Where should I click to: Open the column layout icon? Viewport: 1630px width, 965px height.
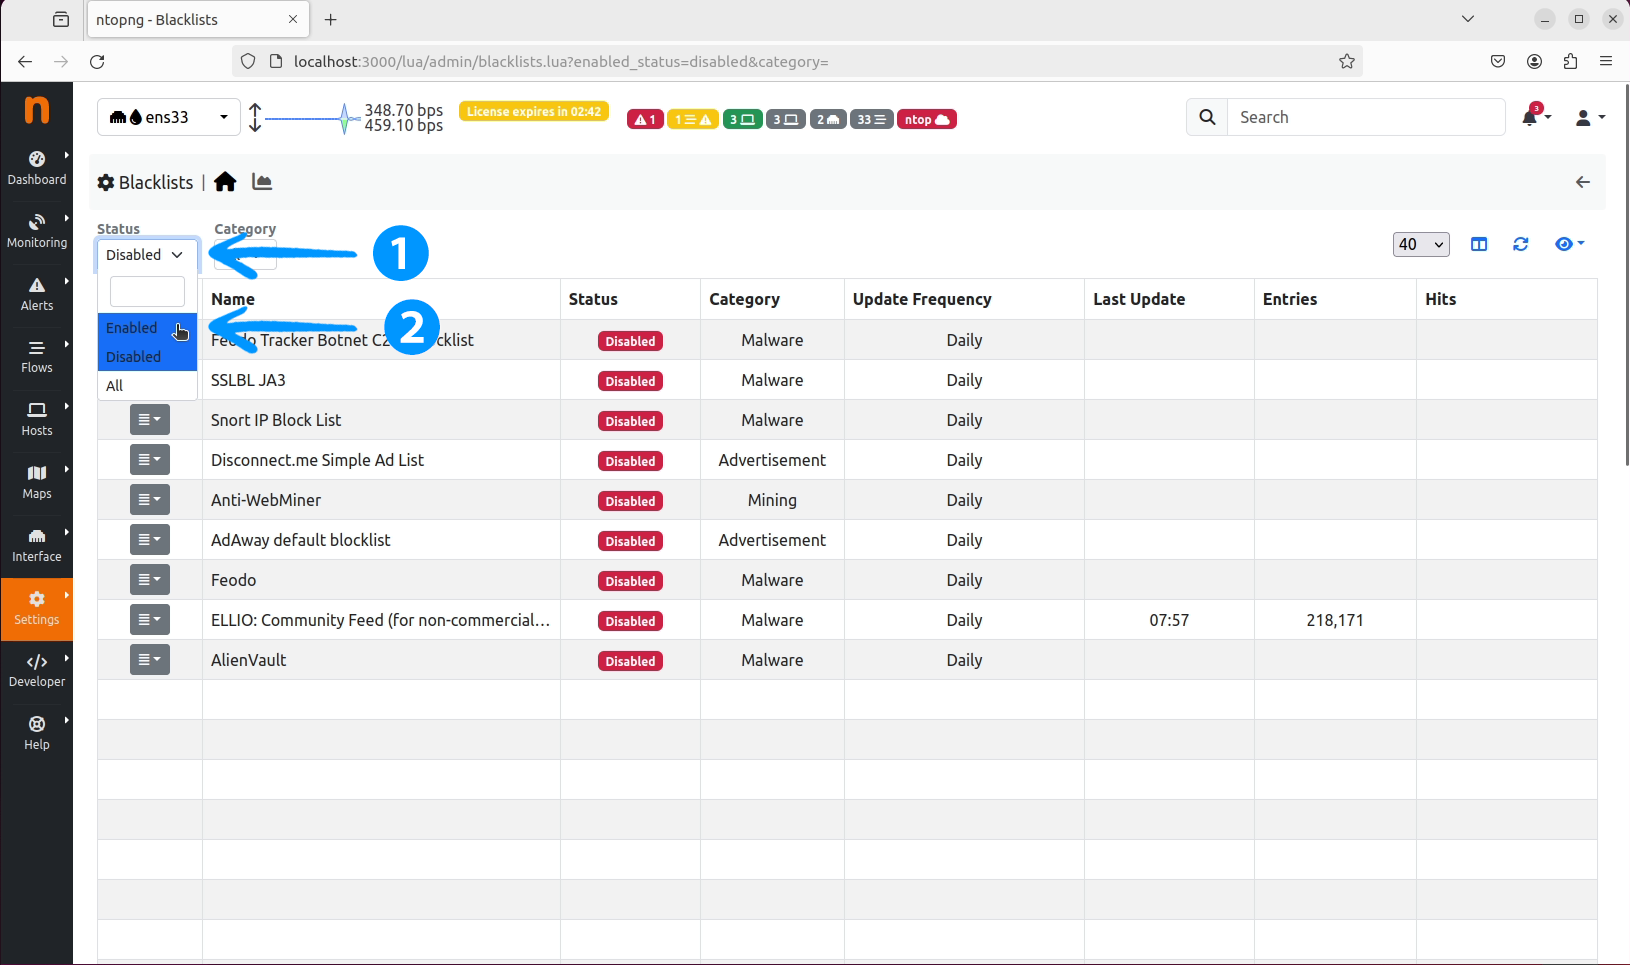(x=1479, y=244)
